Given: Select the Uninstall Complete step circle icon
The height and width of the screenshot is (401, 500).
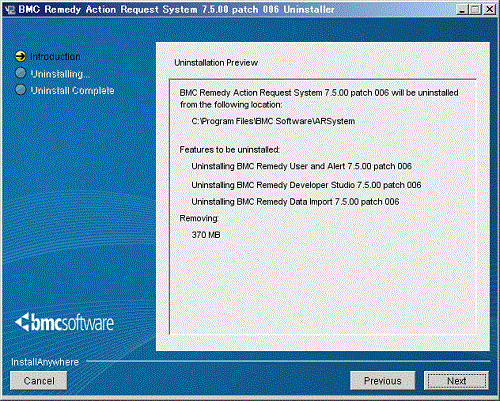Looking at the screenshot, I should pos(21,90).
